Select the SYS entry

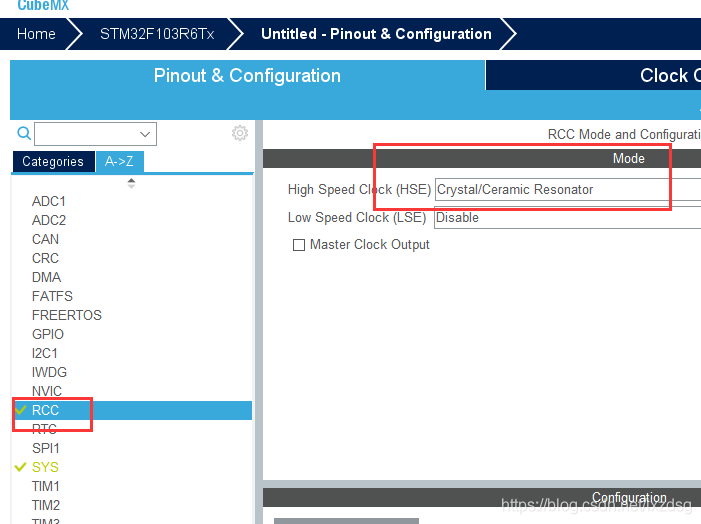coord(45,467)
